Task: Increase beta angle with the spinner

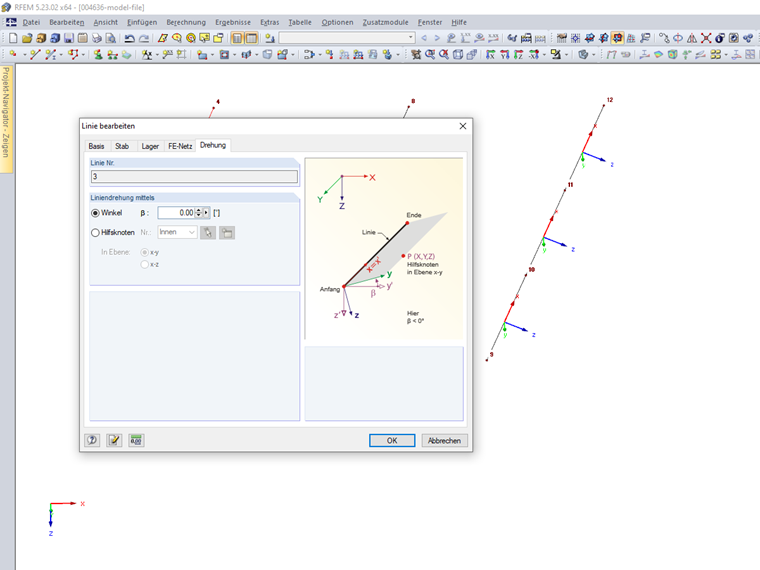Action: 199,210
